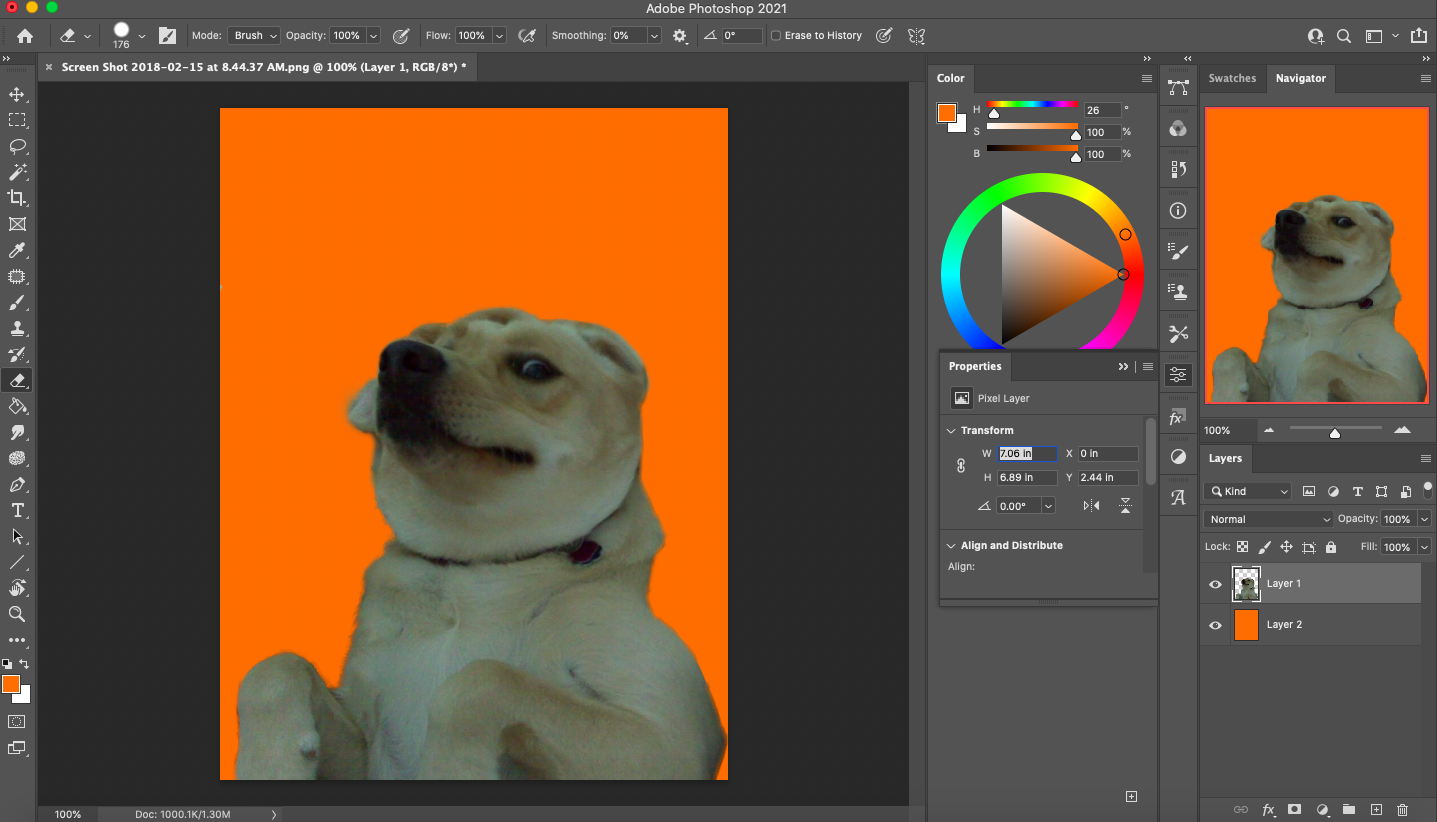Click the search magnifier in the top right

click(x=1345, y=36)
